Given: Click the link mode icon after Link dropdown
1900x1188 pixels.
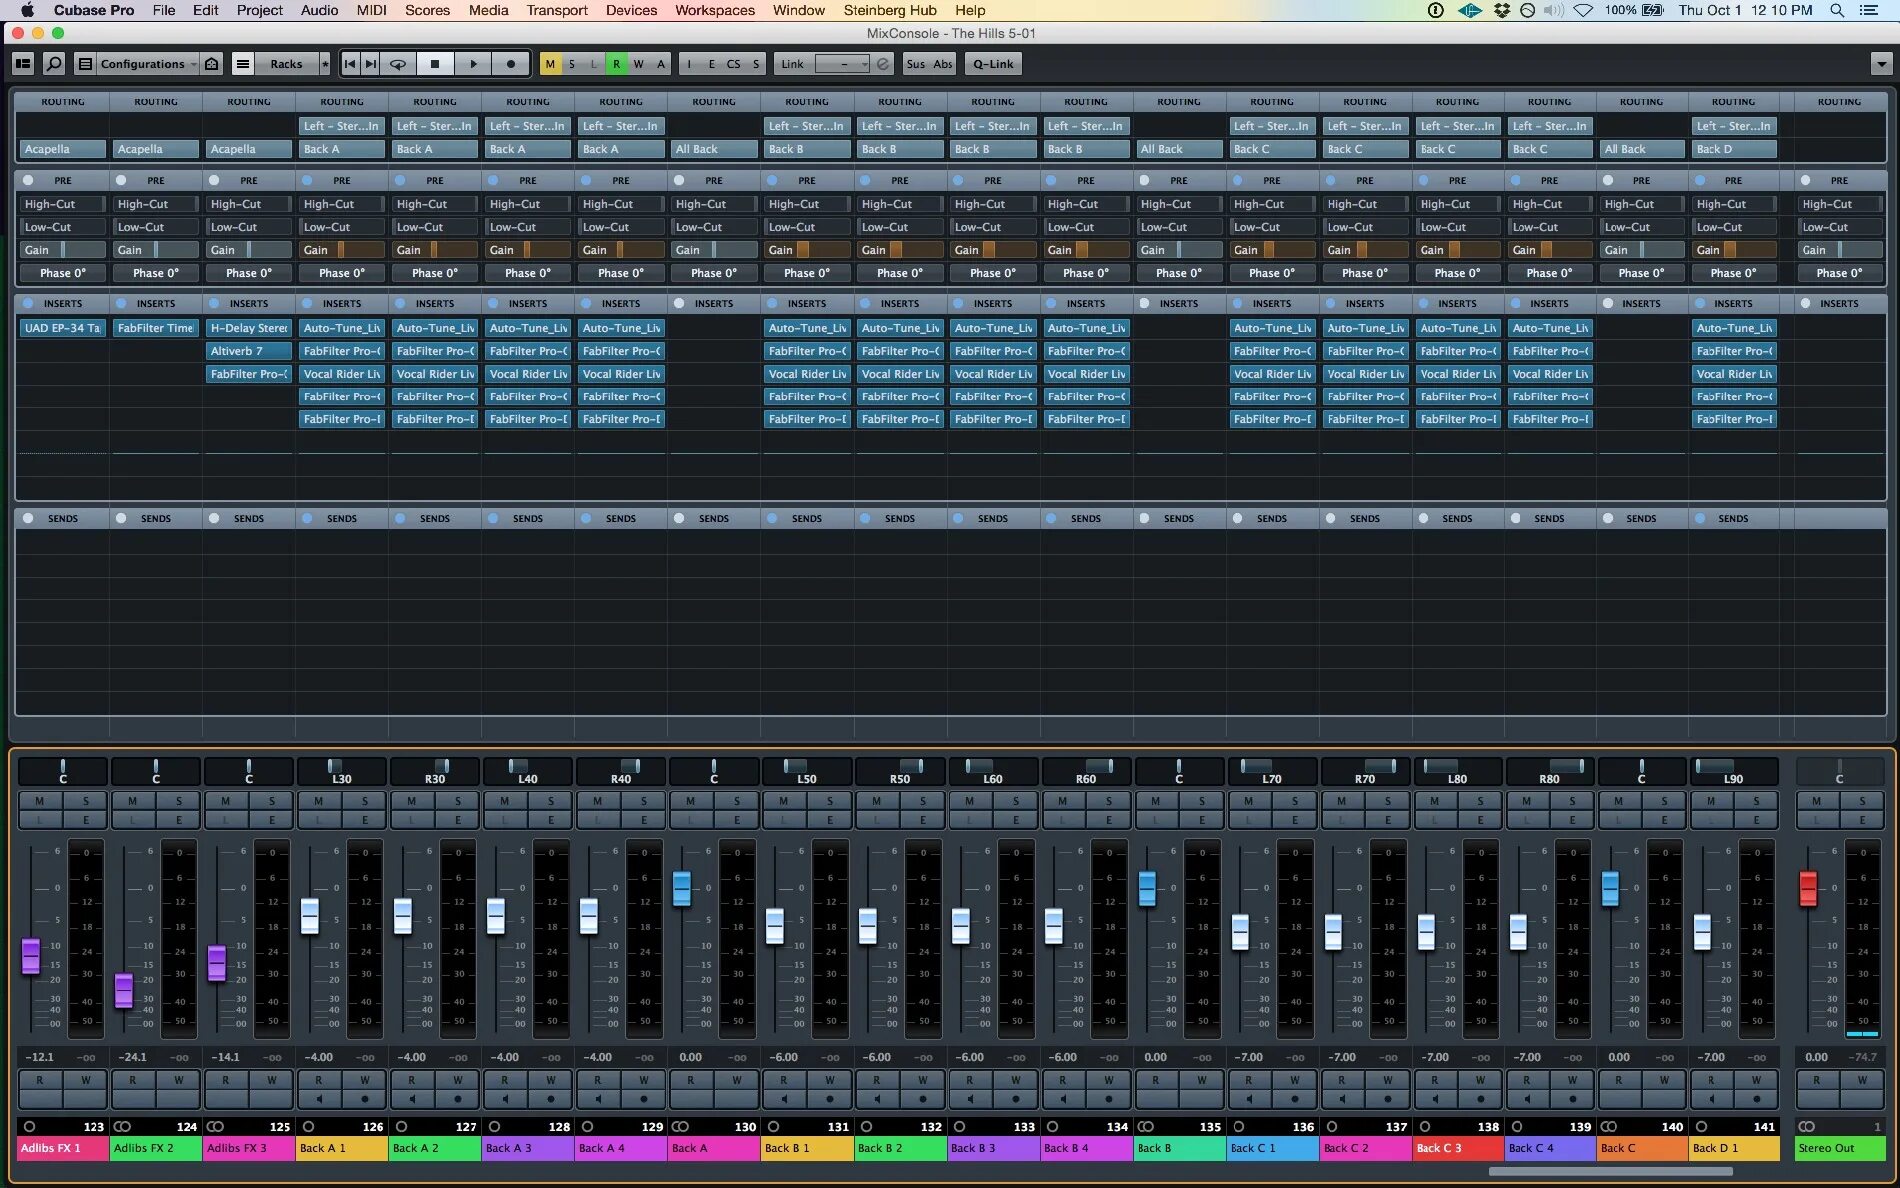Looking at the screenshot, I should (x=883, y=64).
